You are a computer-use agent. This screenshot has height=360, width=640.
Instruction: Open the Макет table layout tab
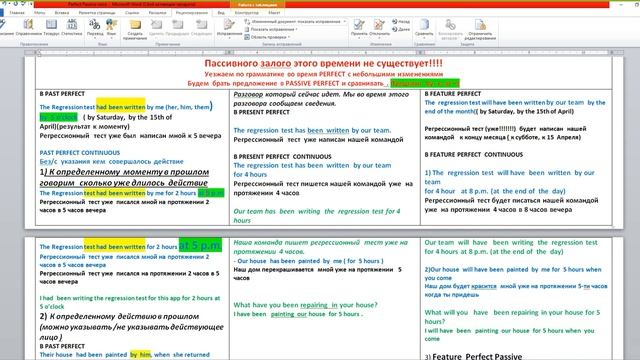[x=274, y=13]
